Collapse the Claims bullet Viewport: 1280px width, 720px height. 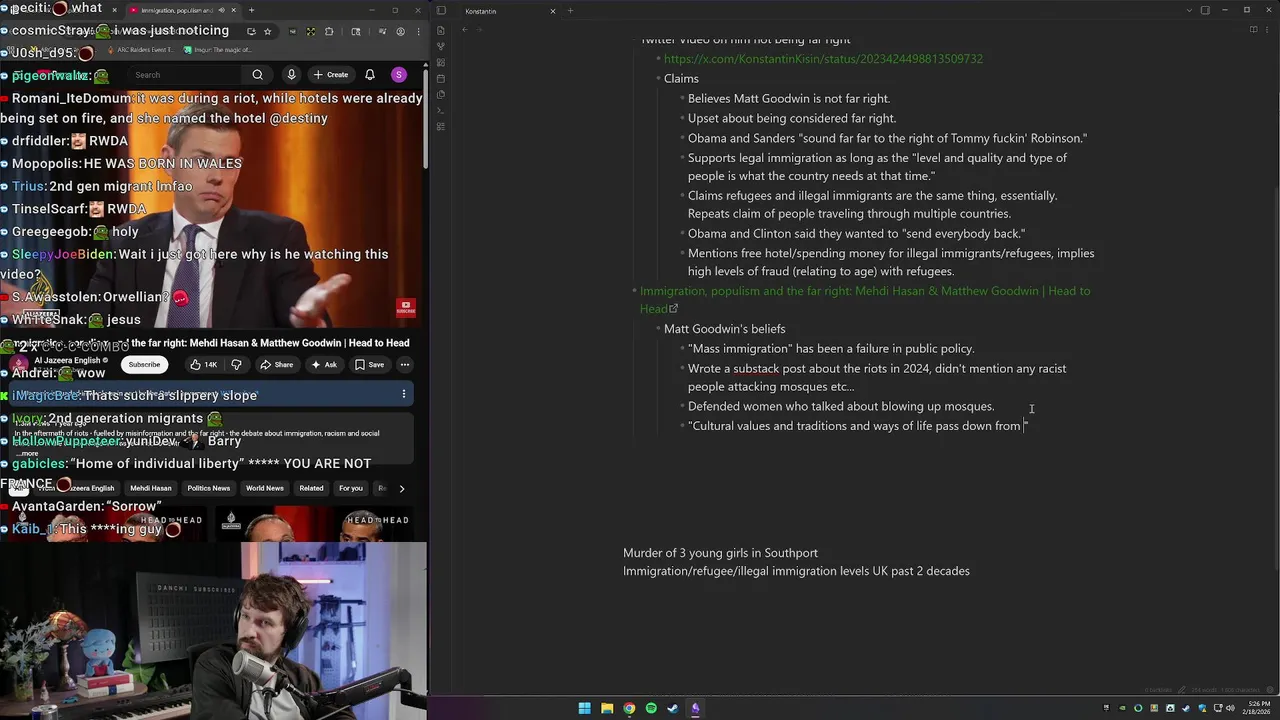658,79
